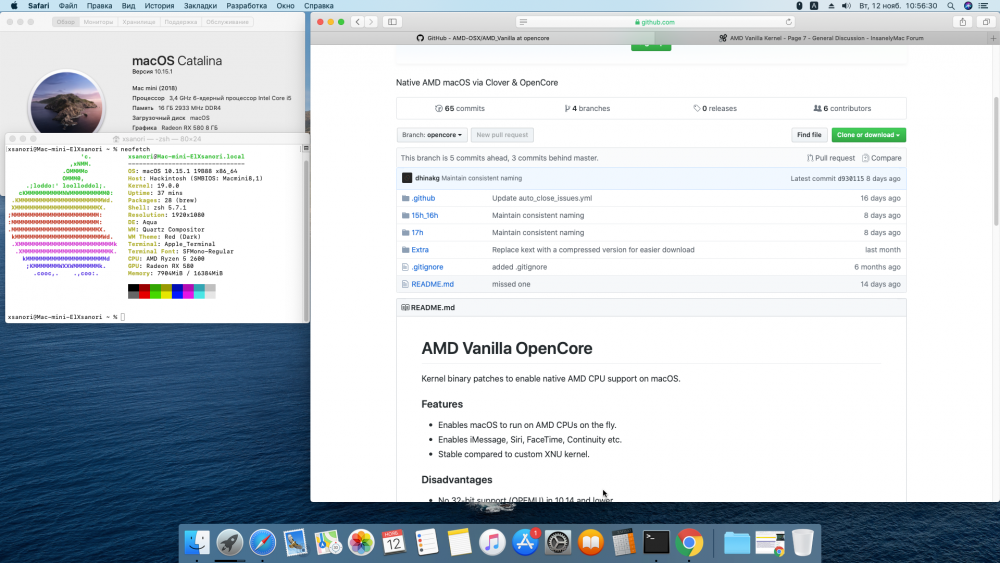Open the Файл menu
Screen dimensions: 1000x563
pyautogui.click(x=68, y=6)
